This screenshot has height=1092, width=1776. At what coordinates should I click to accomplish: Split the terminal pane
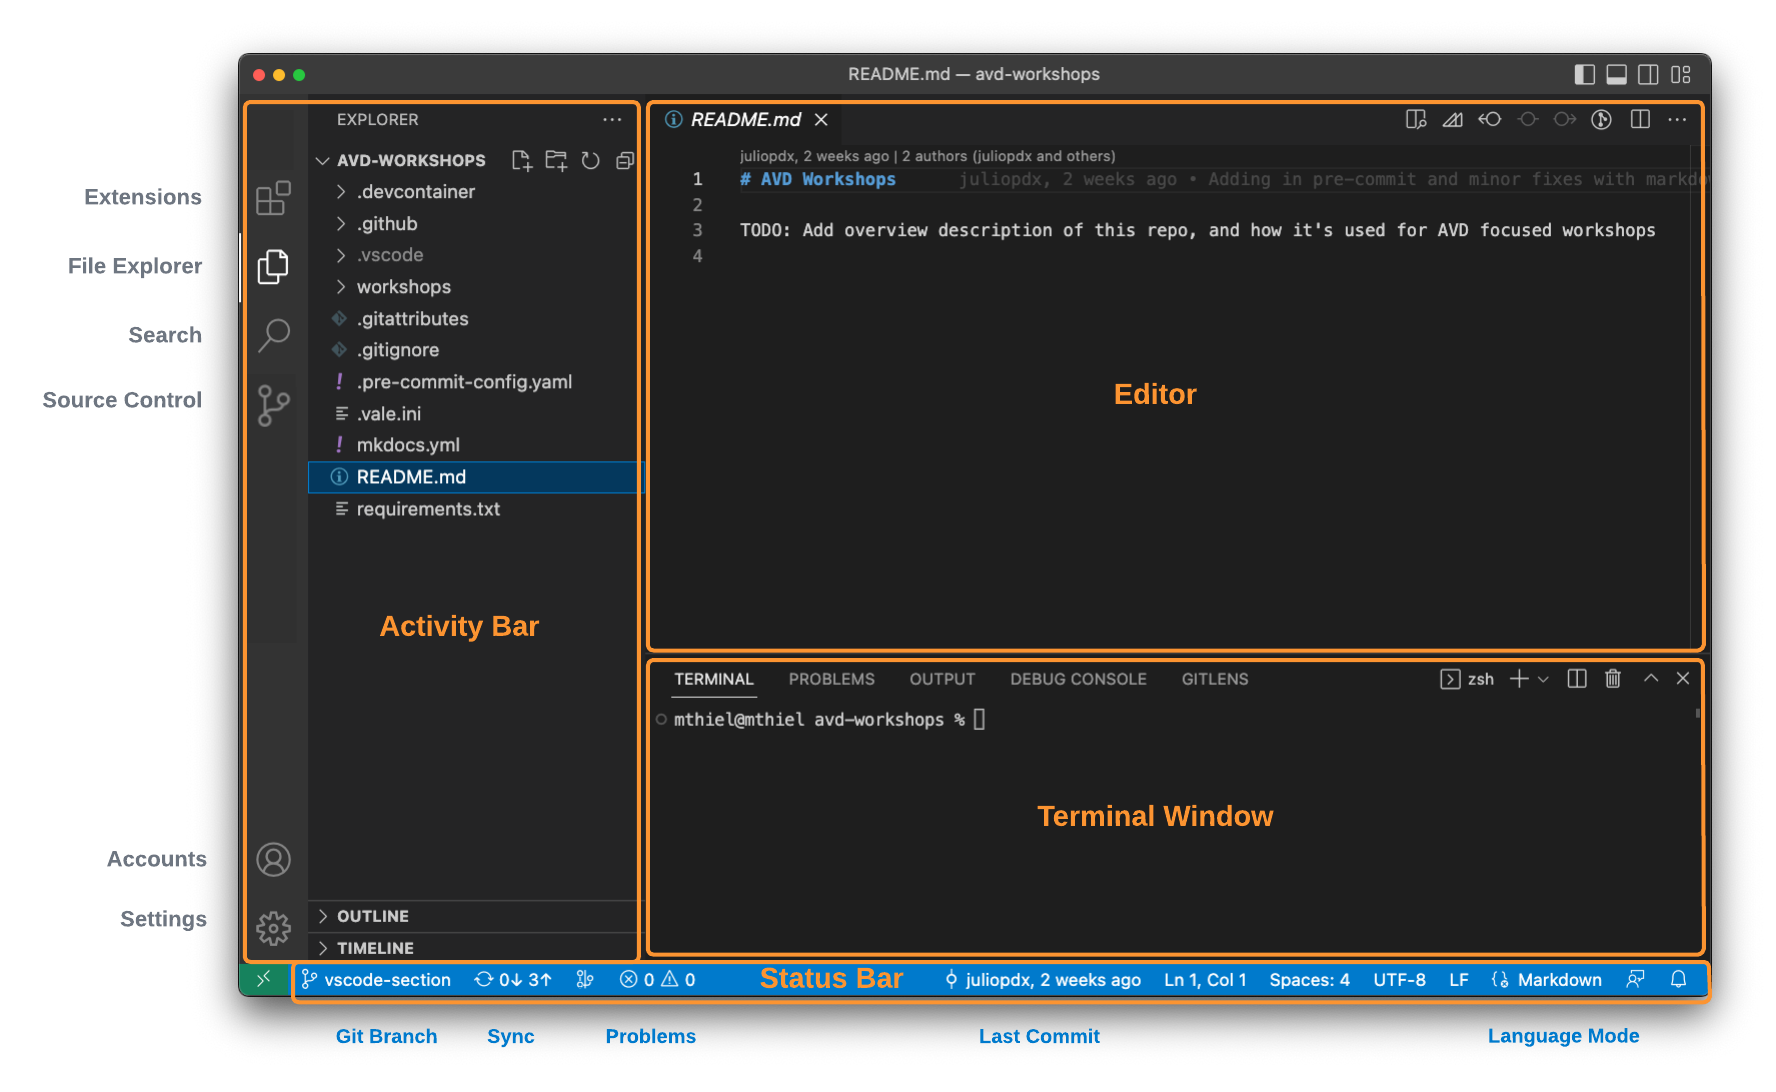coord(1577,679)
